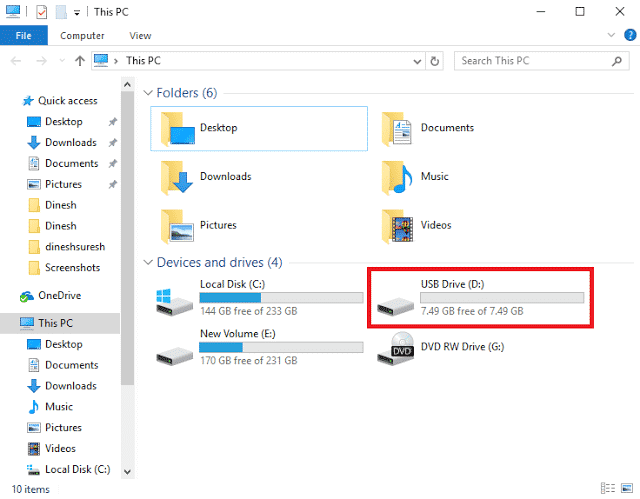Open the Documents folder icon in Folders section
This screenshot has height=499, width=640.
click(397, 129)
